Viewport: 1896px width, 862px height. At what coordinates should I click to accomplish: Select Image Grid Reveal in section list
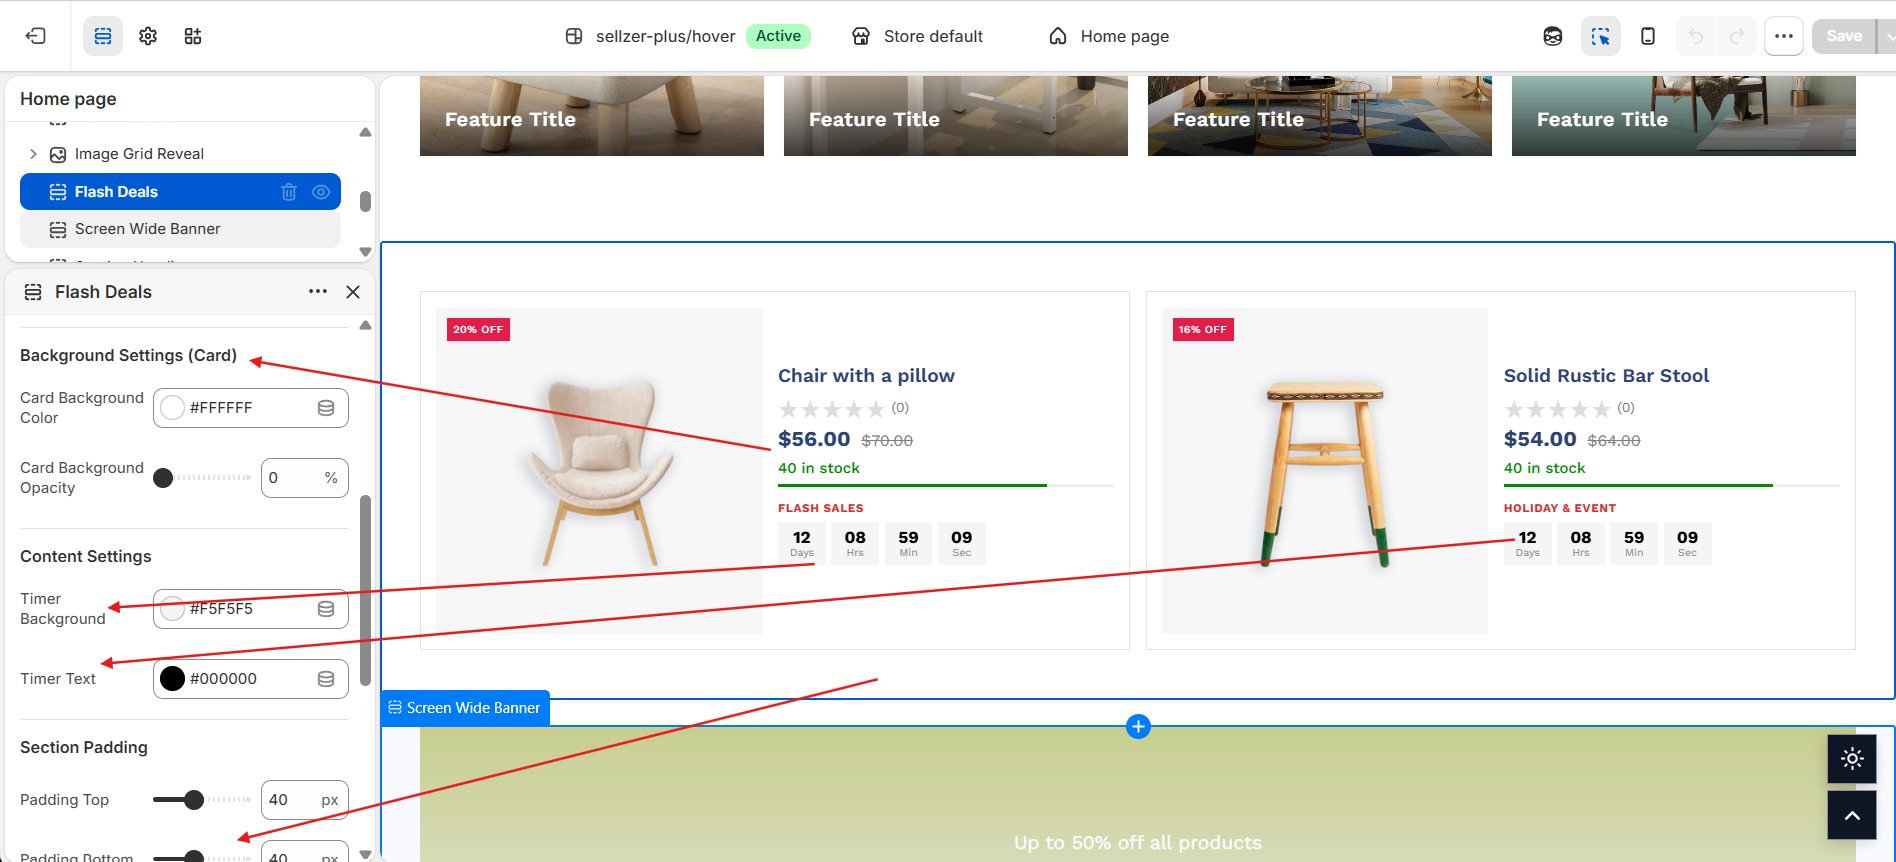(139, 154)
